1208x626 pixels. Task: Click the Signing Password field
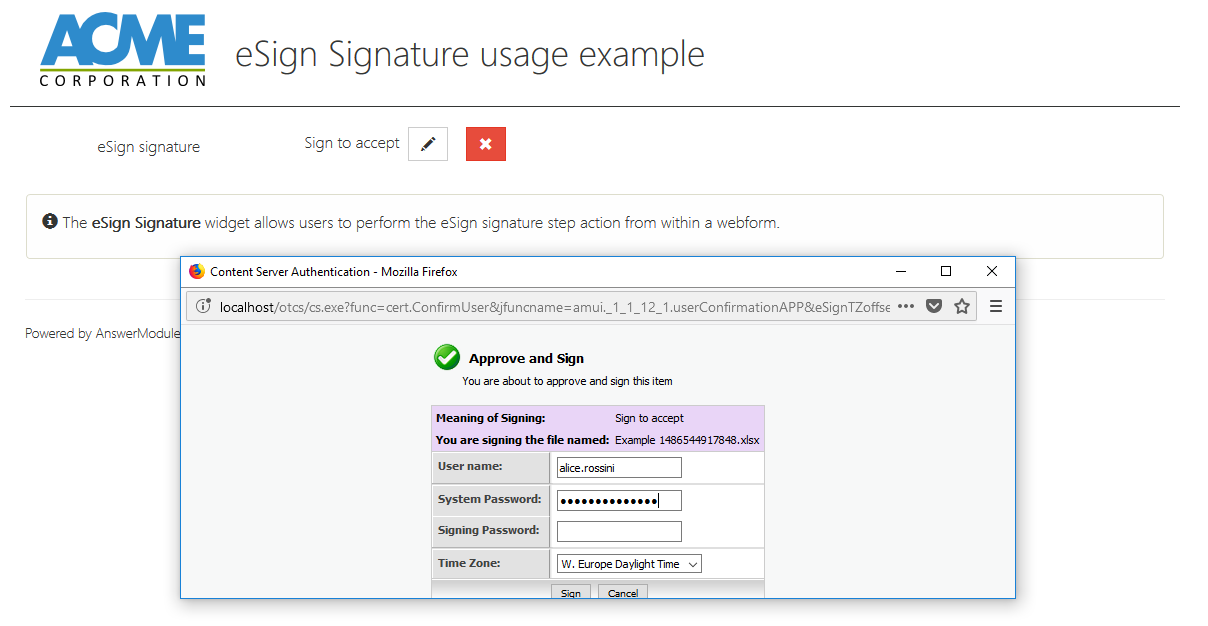(619, 531)
